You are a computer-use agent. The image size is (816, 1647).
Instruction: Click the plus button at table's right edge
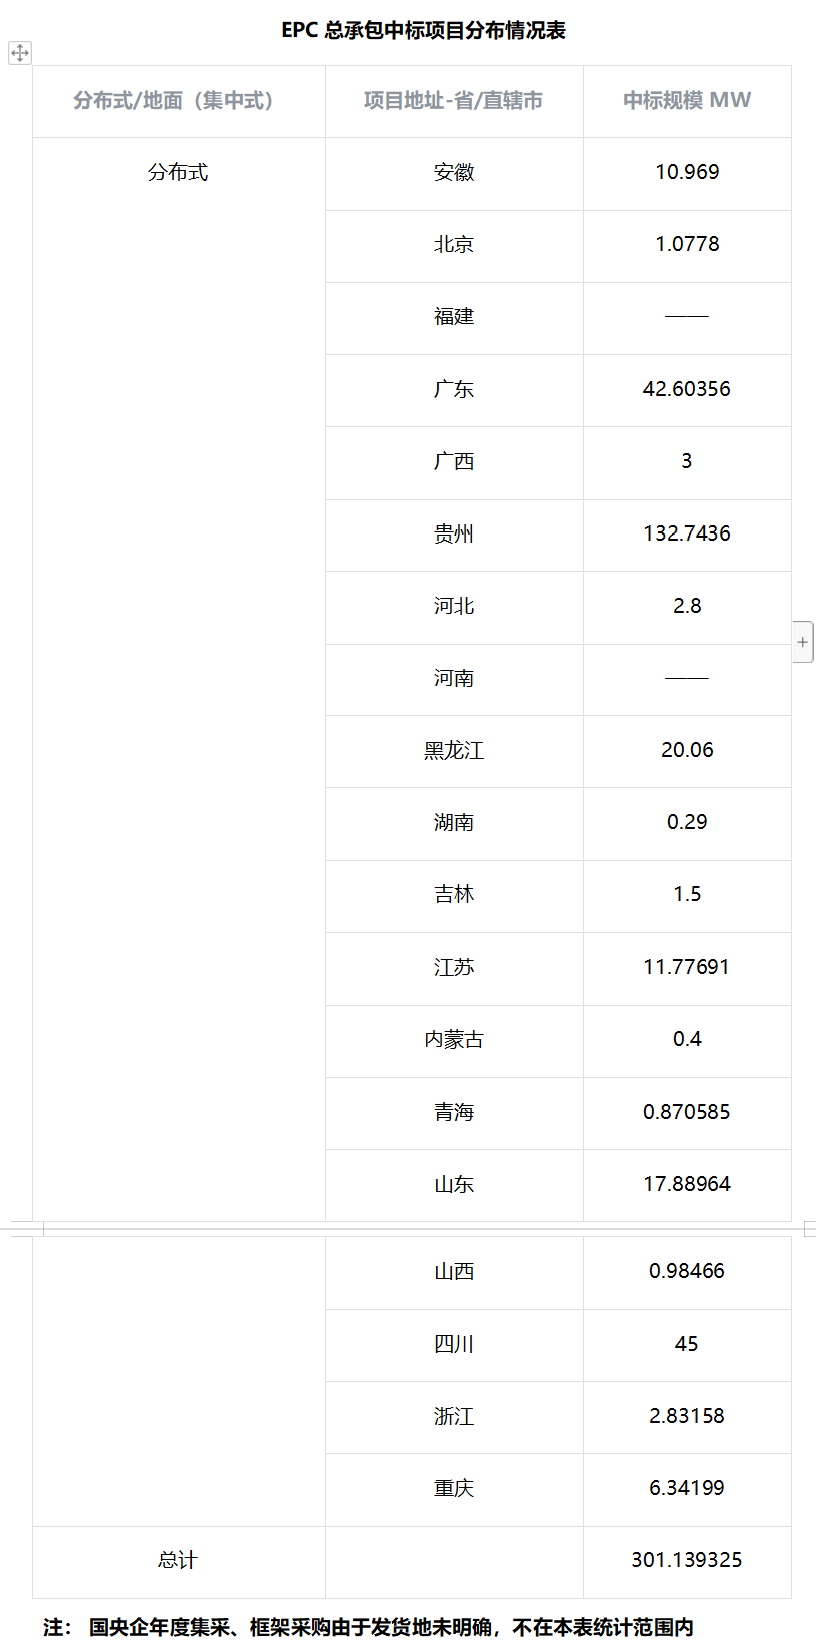point(802,642)
